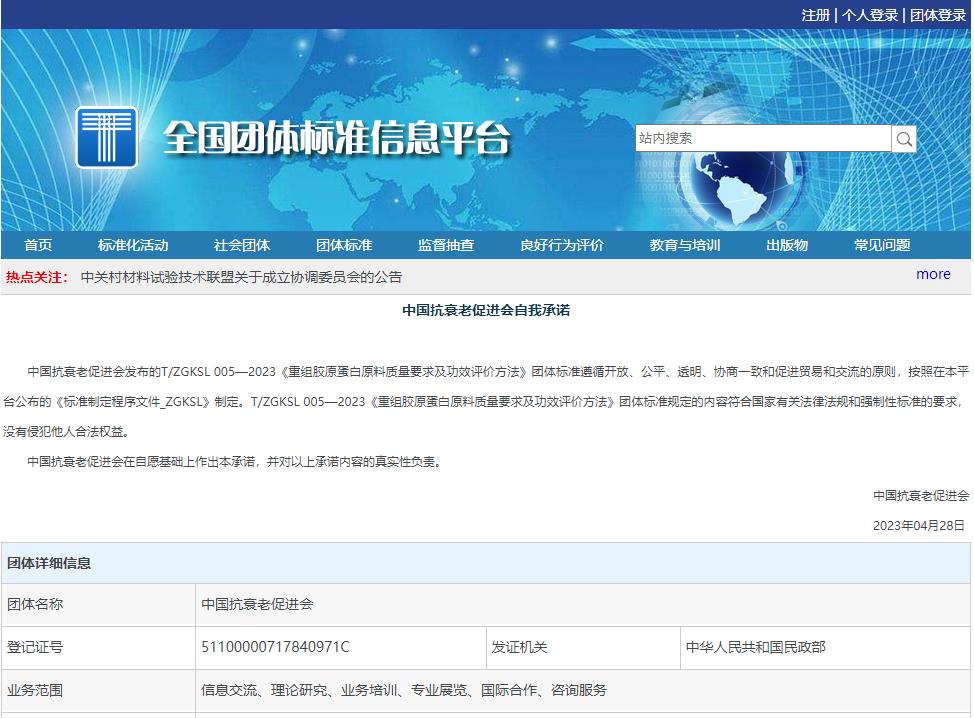Go to the 首页 menu item

coord(38,246)
